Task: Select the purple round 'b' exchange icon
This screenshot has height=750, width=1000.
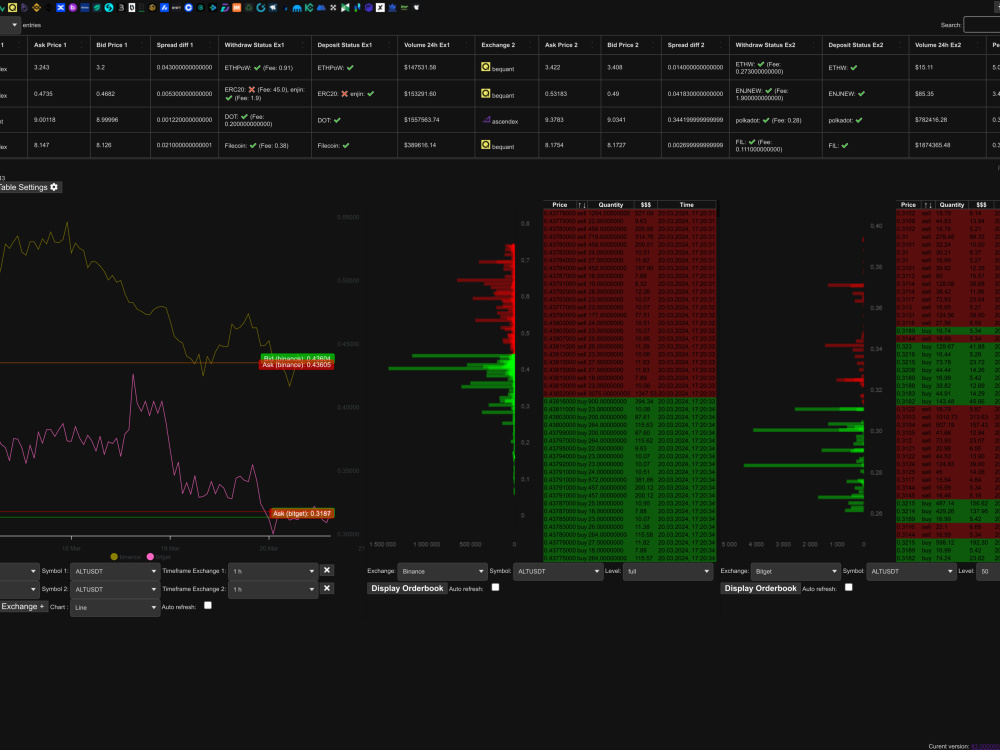Action: tap(73, 8)
